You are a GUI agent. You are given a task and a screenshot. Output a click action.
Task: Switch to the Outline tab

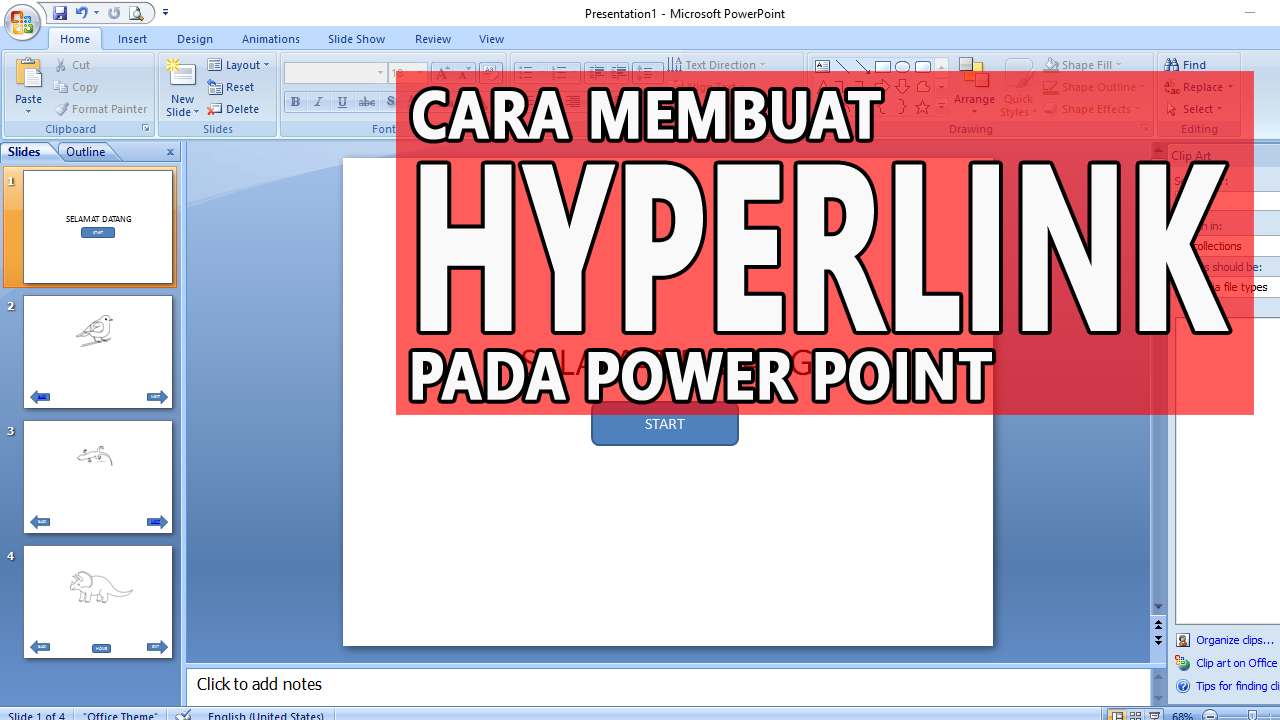[86, 151]
